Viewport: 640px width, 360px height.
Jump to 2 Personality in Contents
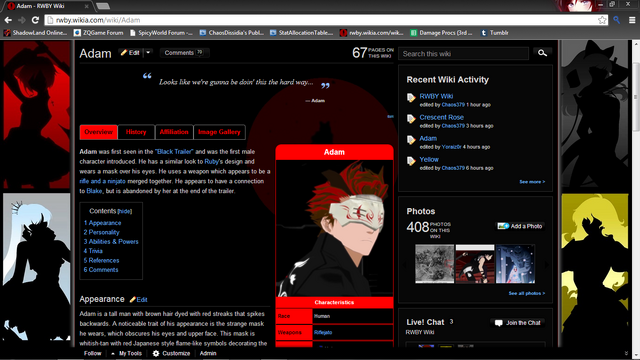coord(102,232)
